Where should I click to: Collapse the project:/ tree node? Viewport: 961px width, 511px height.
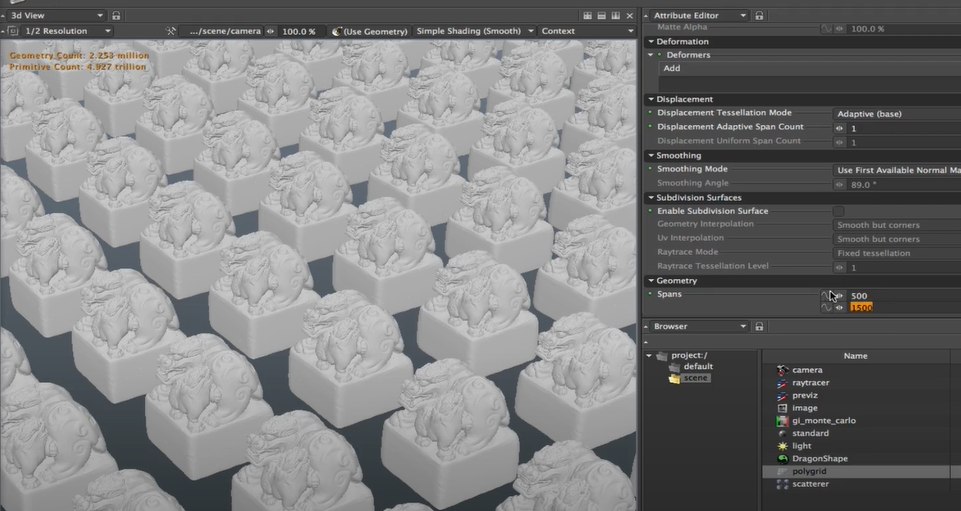(x=649, y=355)
